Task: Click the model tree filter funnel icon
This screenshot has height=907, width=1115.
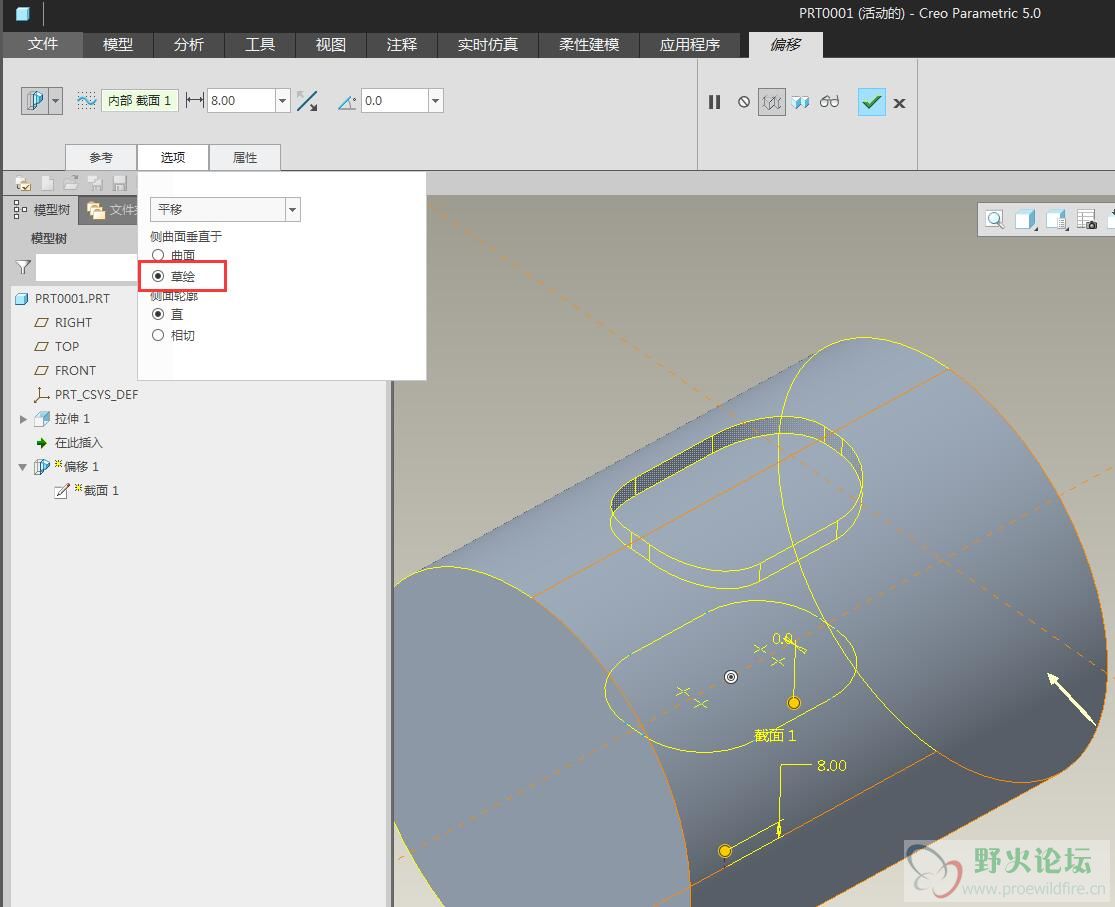Action: point(23,267)
